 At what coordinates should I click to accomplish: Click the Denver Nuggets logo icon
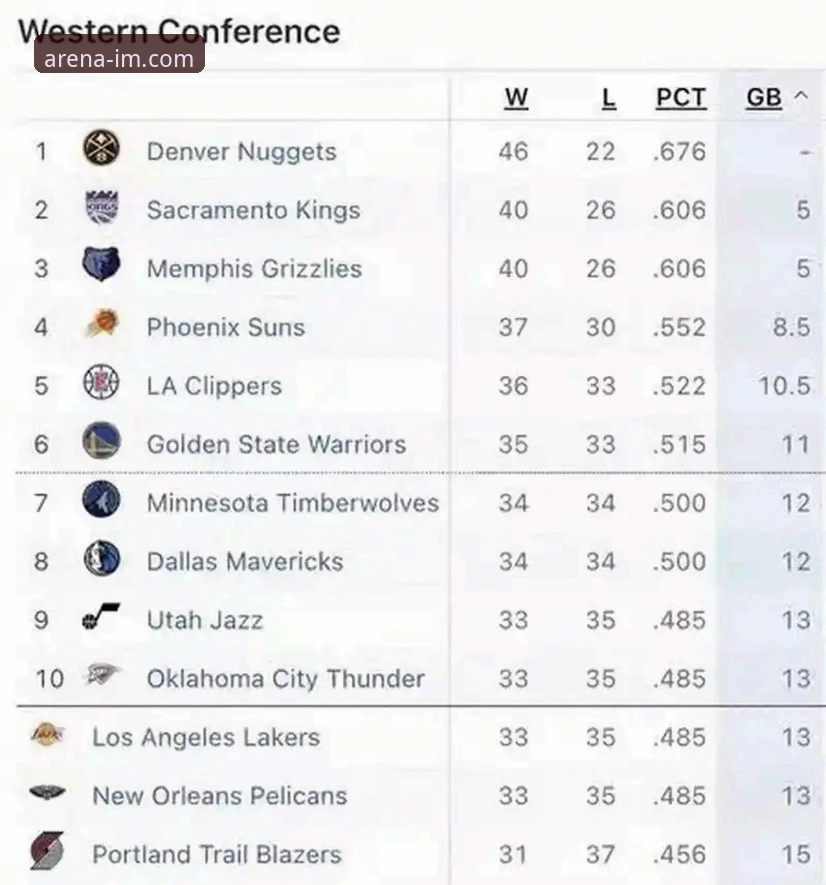tap(101, 150)
